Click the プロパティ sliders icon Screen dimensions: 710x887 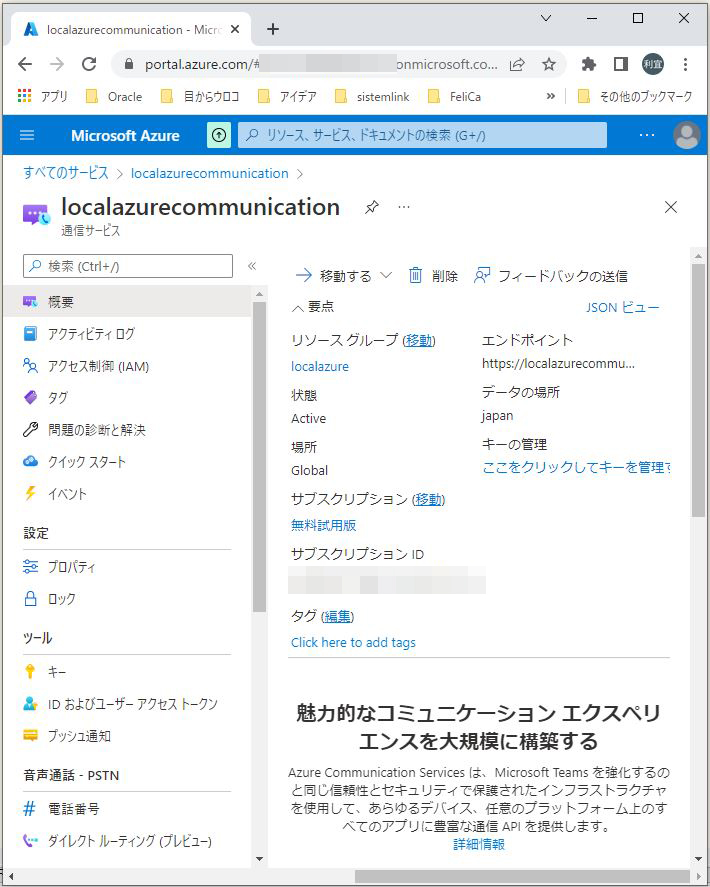31,566
